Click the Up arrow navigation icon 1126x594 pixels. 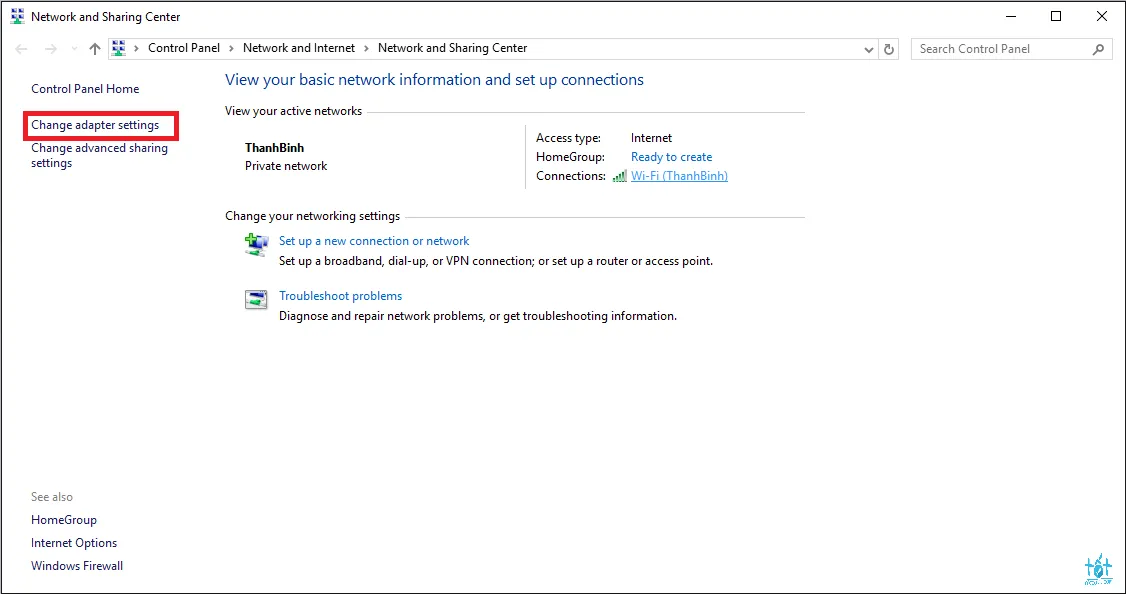point(95,49)
